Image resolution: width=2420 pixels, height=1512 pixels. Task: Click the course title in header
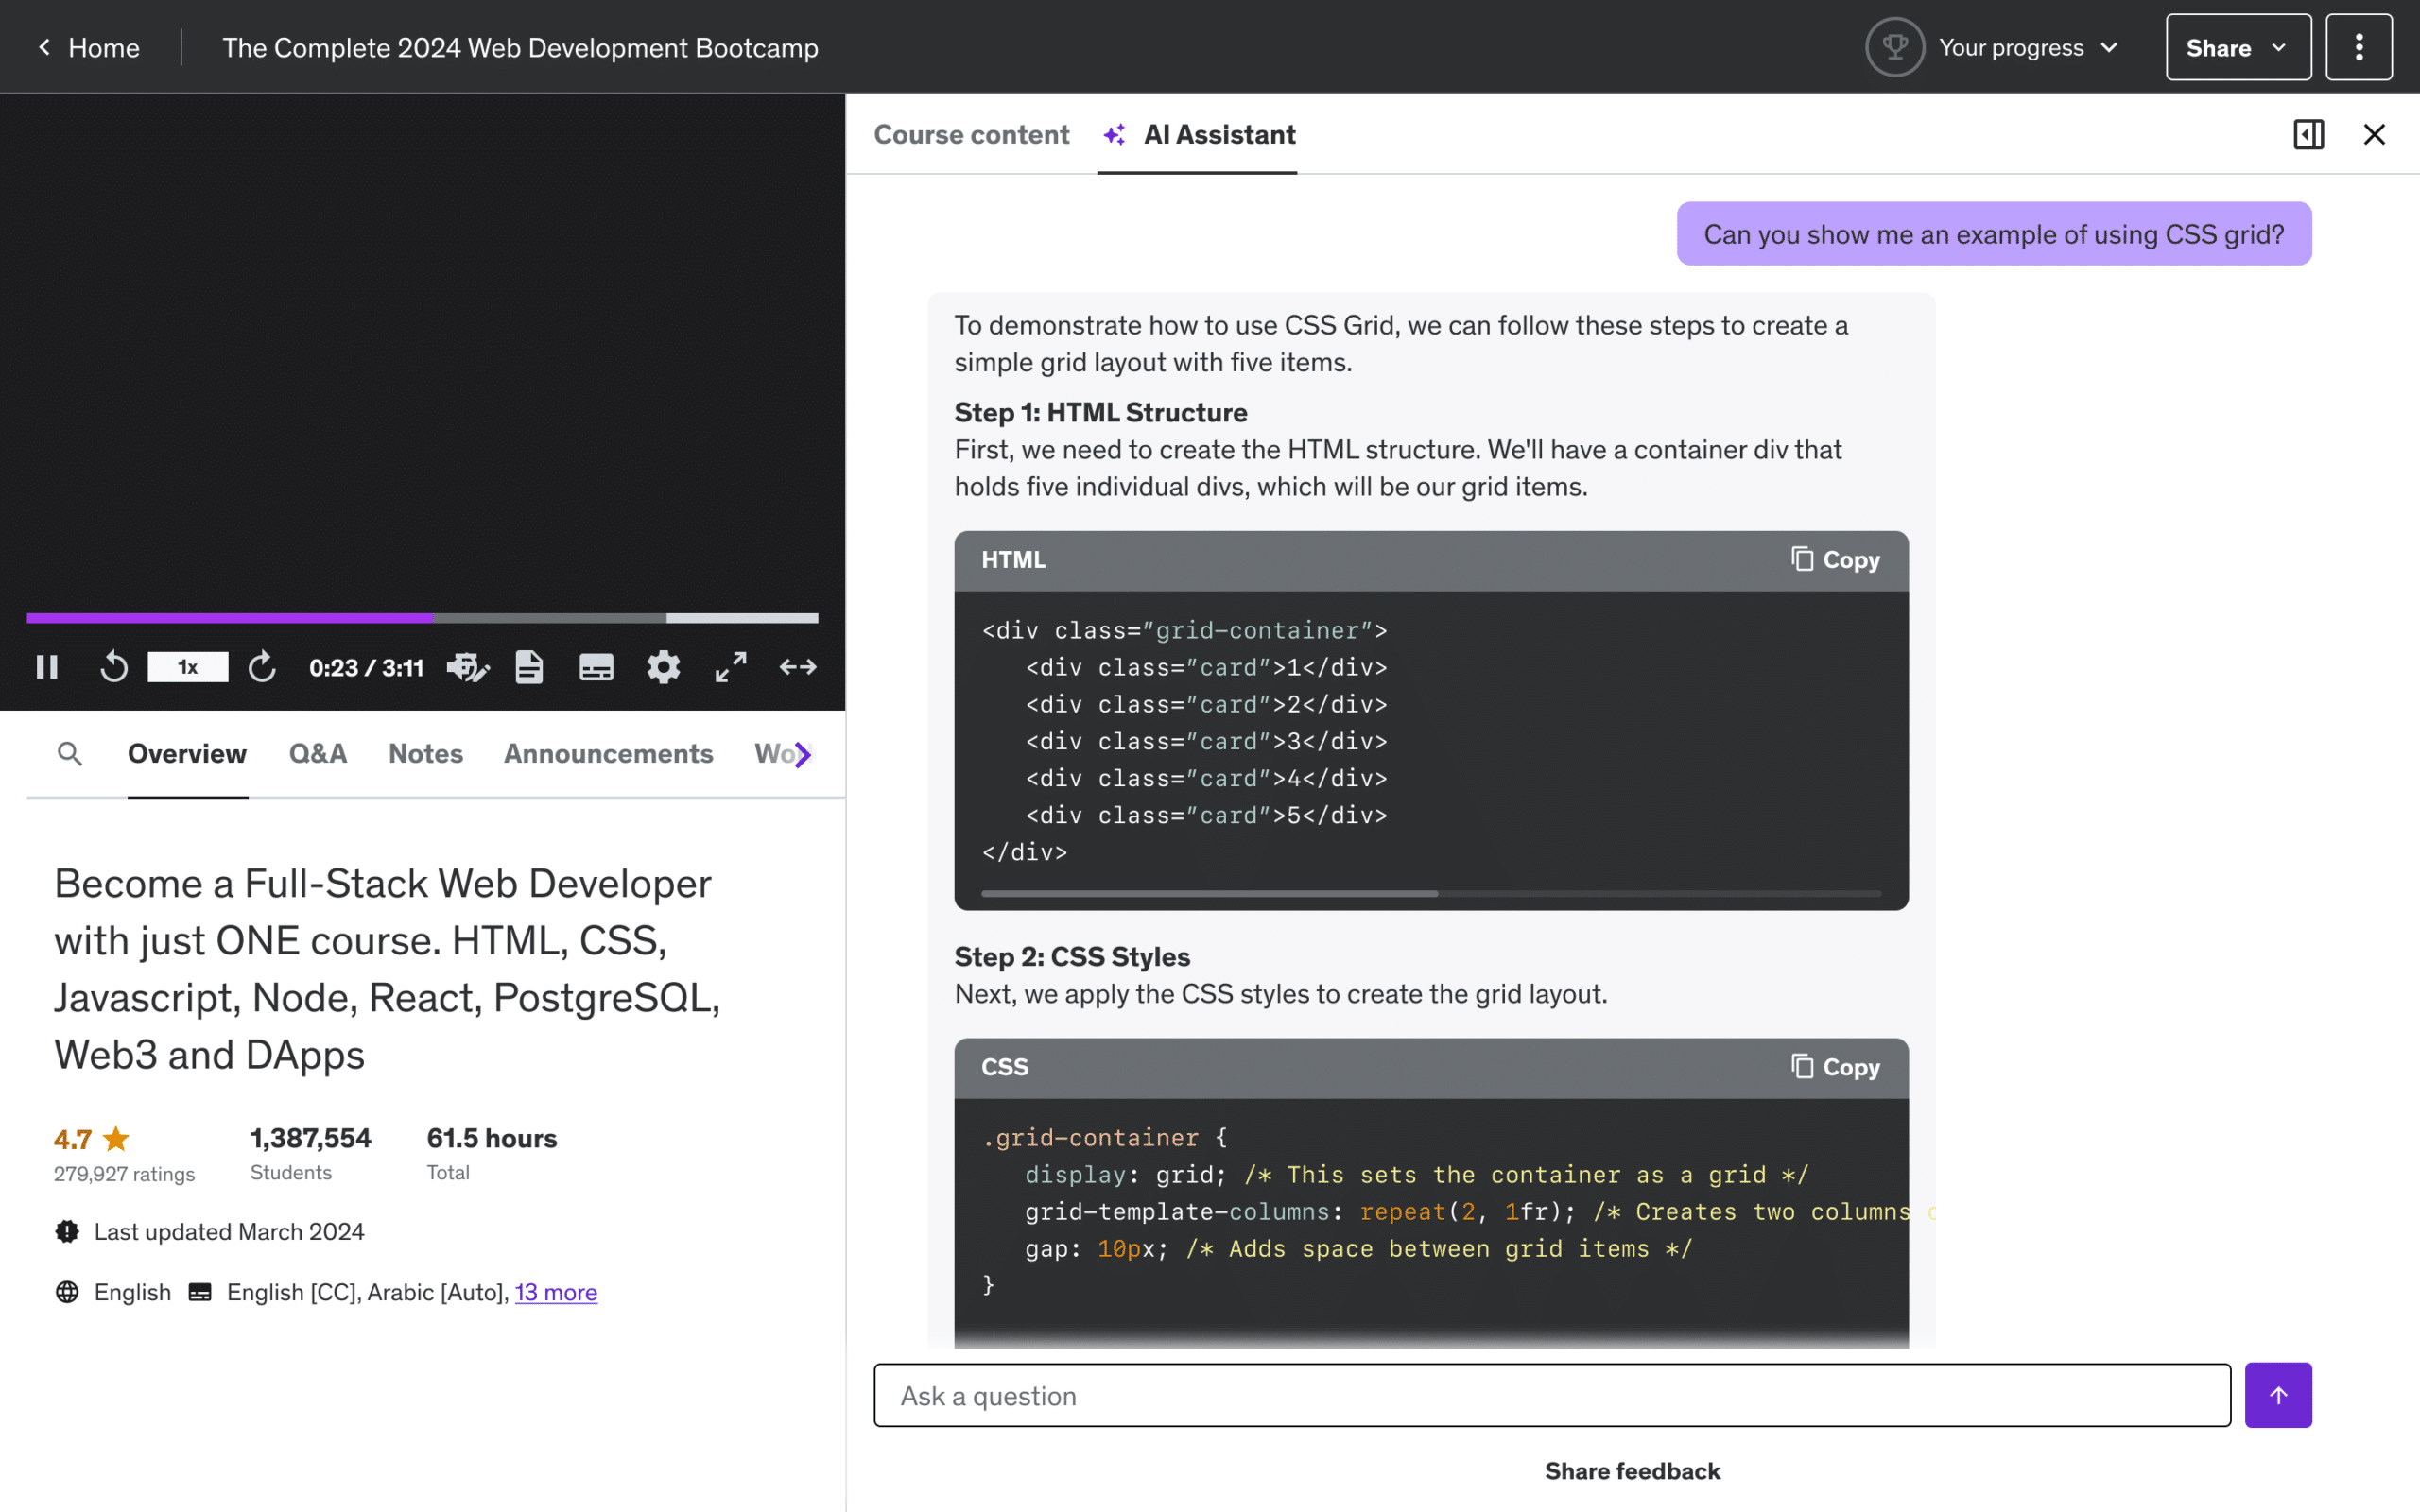(x=520, y=47)
